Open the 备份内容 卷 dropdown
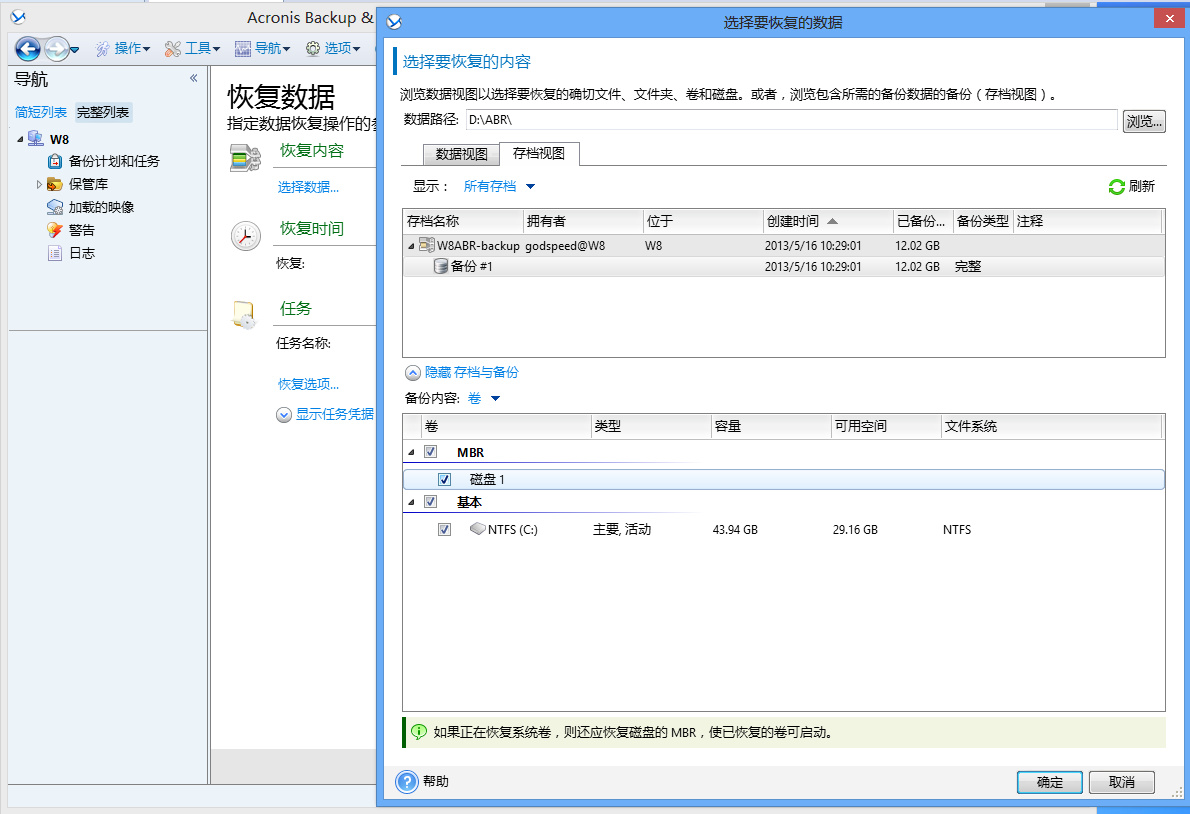 (483, 398)
